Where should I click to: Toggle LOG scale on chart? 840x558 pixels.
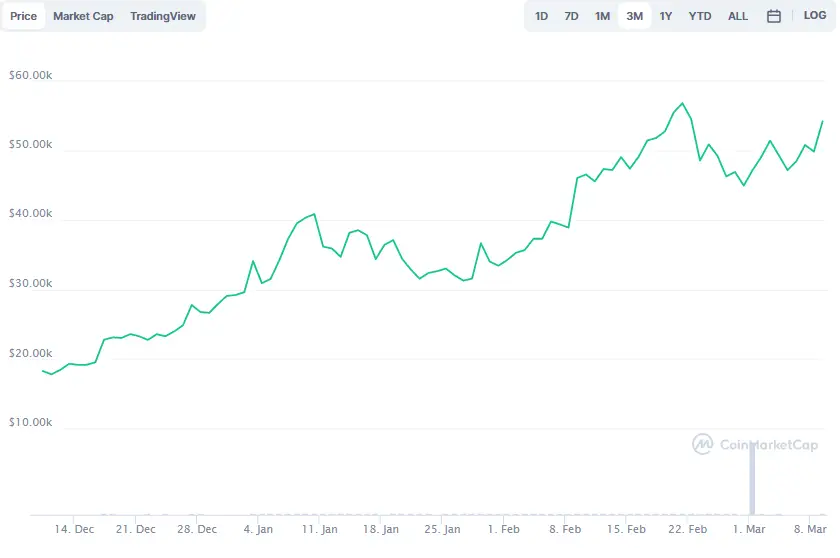(x=815, y=15)
